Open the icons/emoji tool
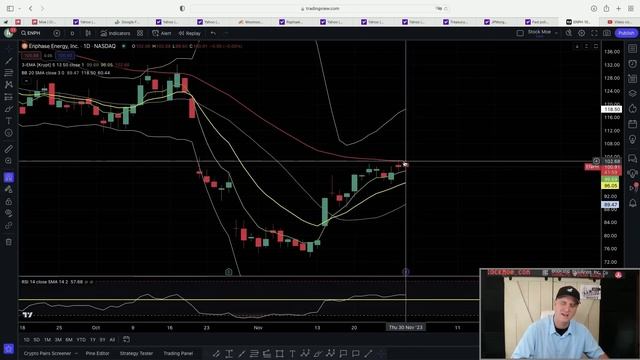 click(9, 133)
